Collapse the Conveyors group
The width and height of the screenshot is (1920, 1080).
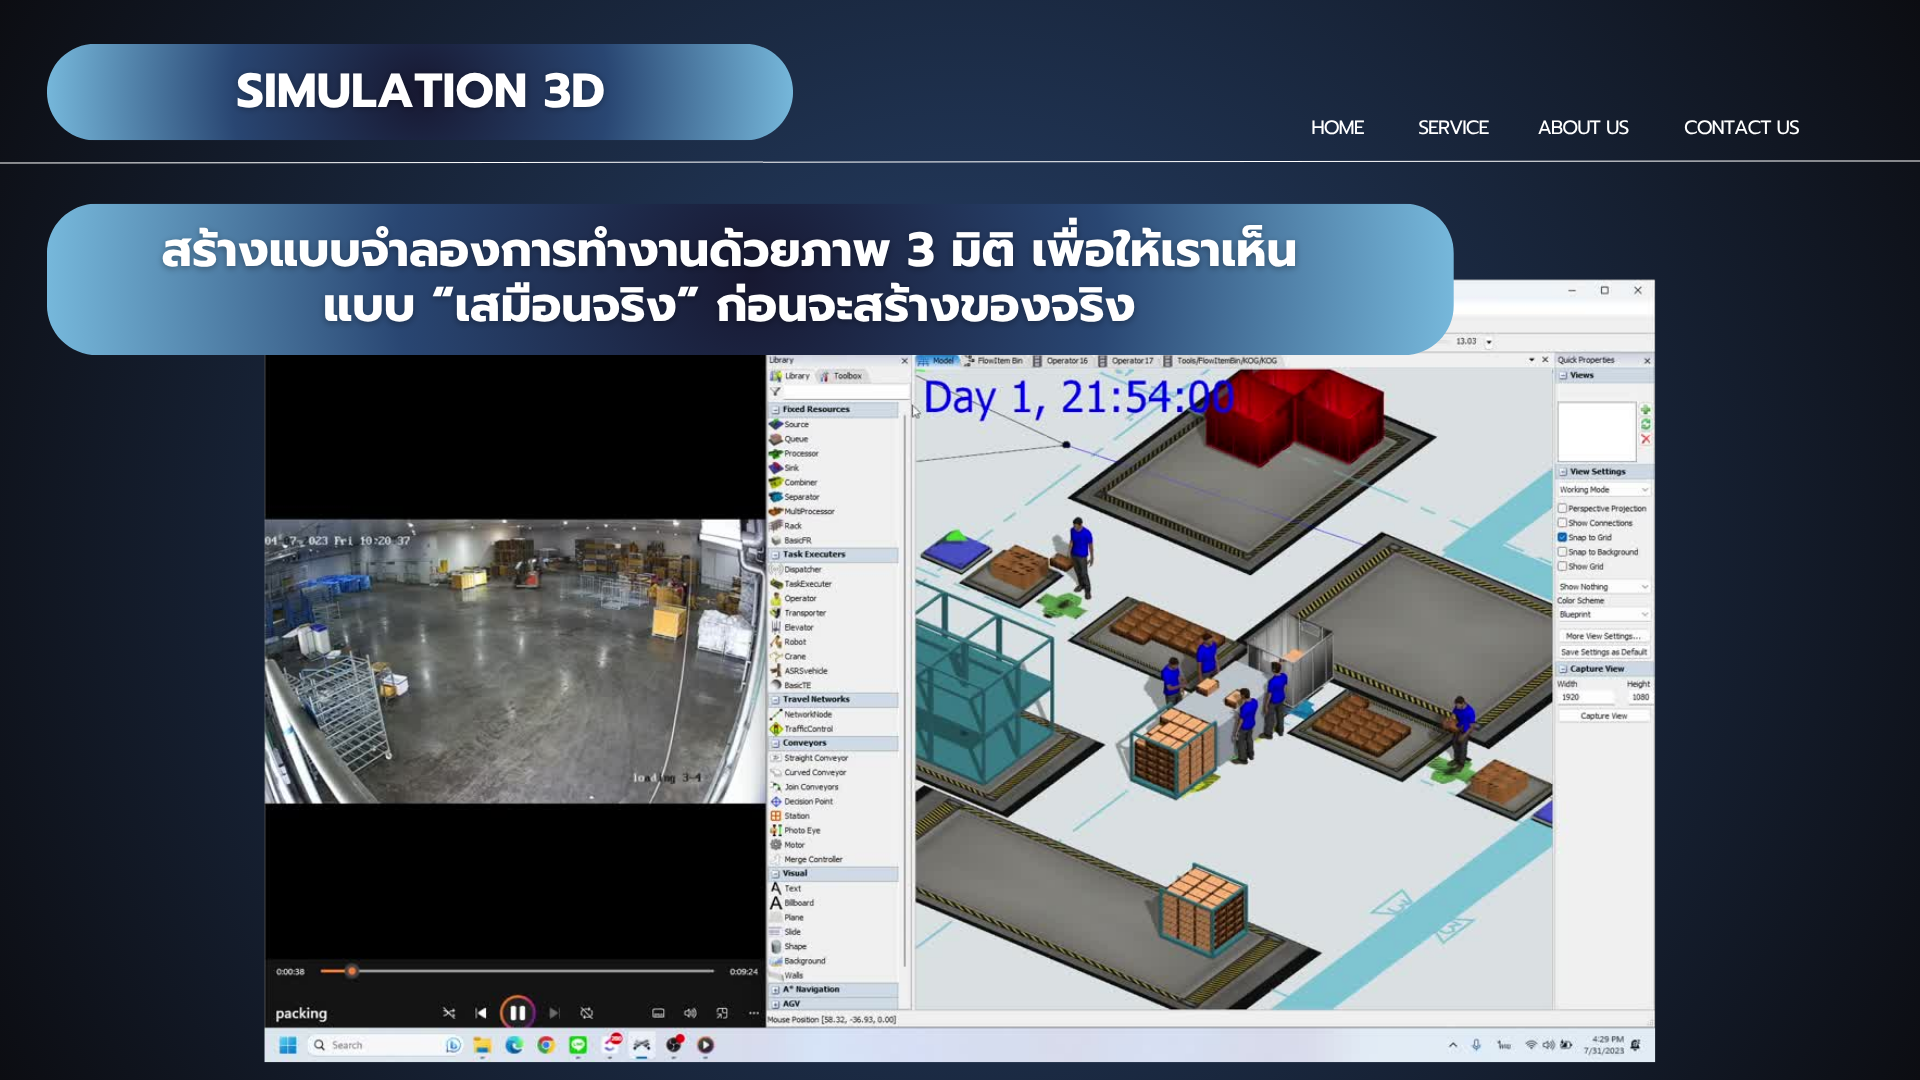pos(775,743)
